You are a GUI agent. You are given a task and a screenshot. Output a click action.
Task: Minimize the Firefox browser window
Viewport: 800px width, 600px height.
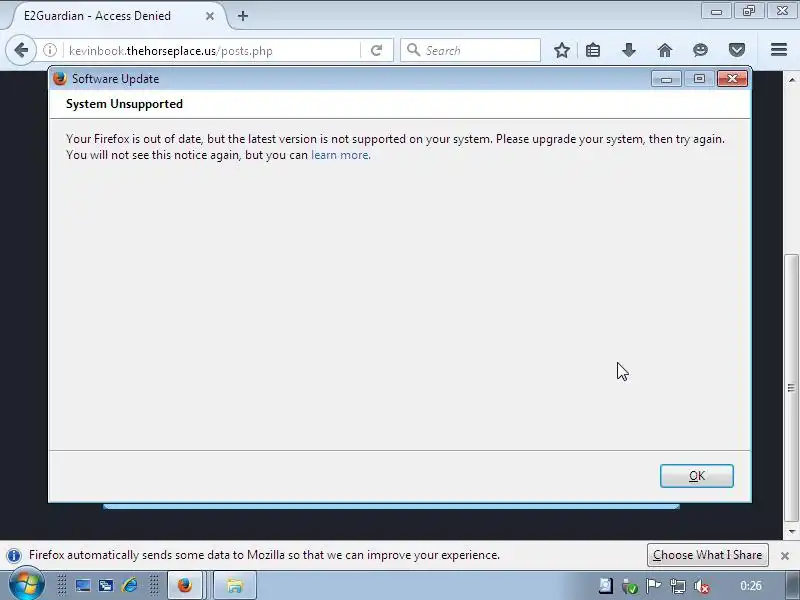[x=716, y=11]
